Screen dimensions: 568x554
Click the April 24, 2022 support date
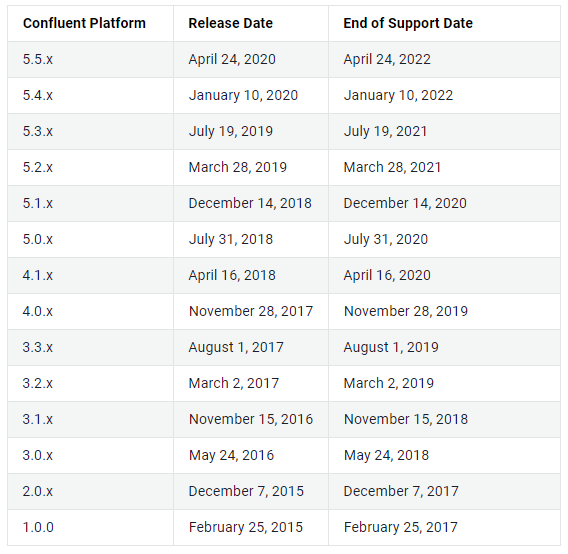pos(387,59)
